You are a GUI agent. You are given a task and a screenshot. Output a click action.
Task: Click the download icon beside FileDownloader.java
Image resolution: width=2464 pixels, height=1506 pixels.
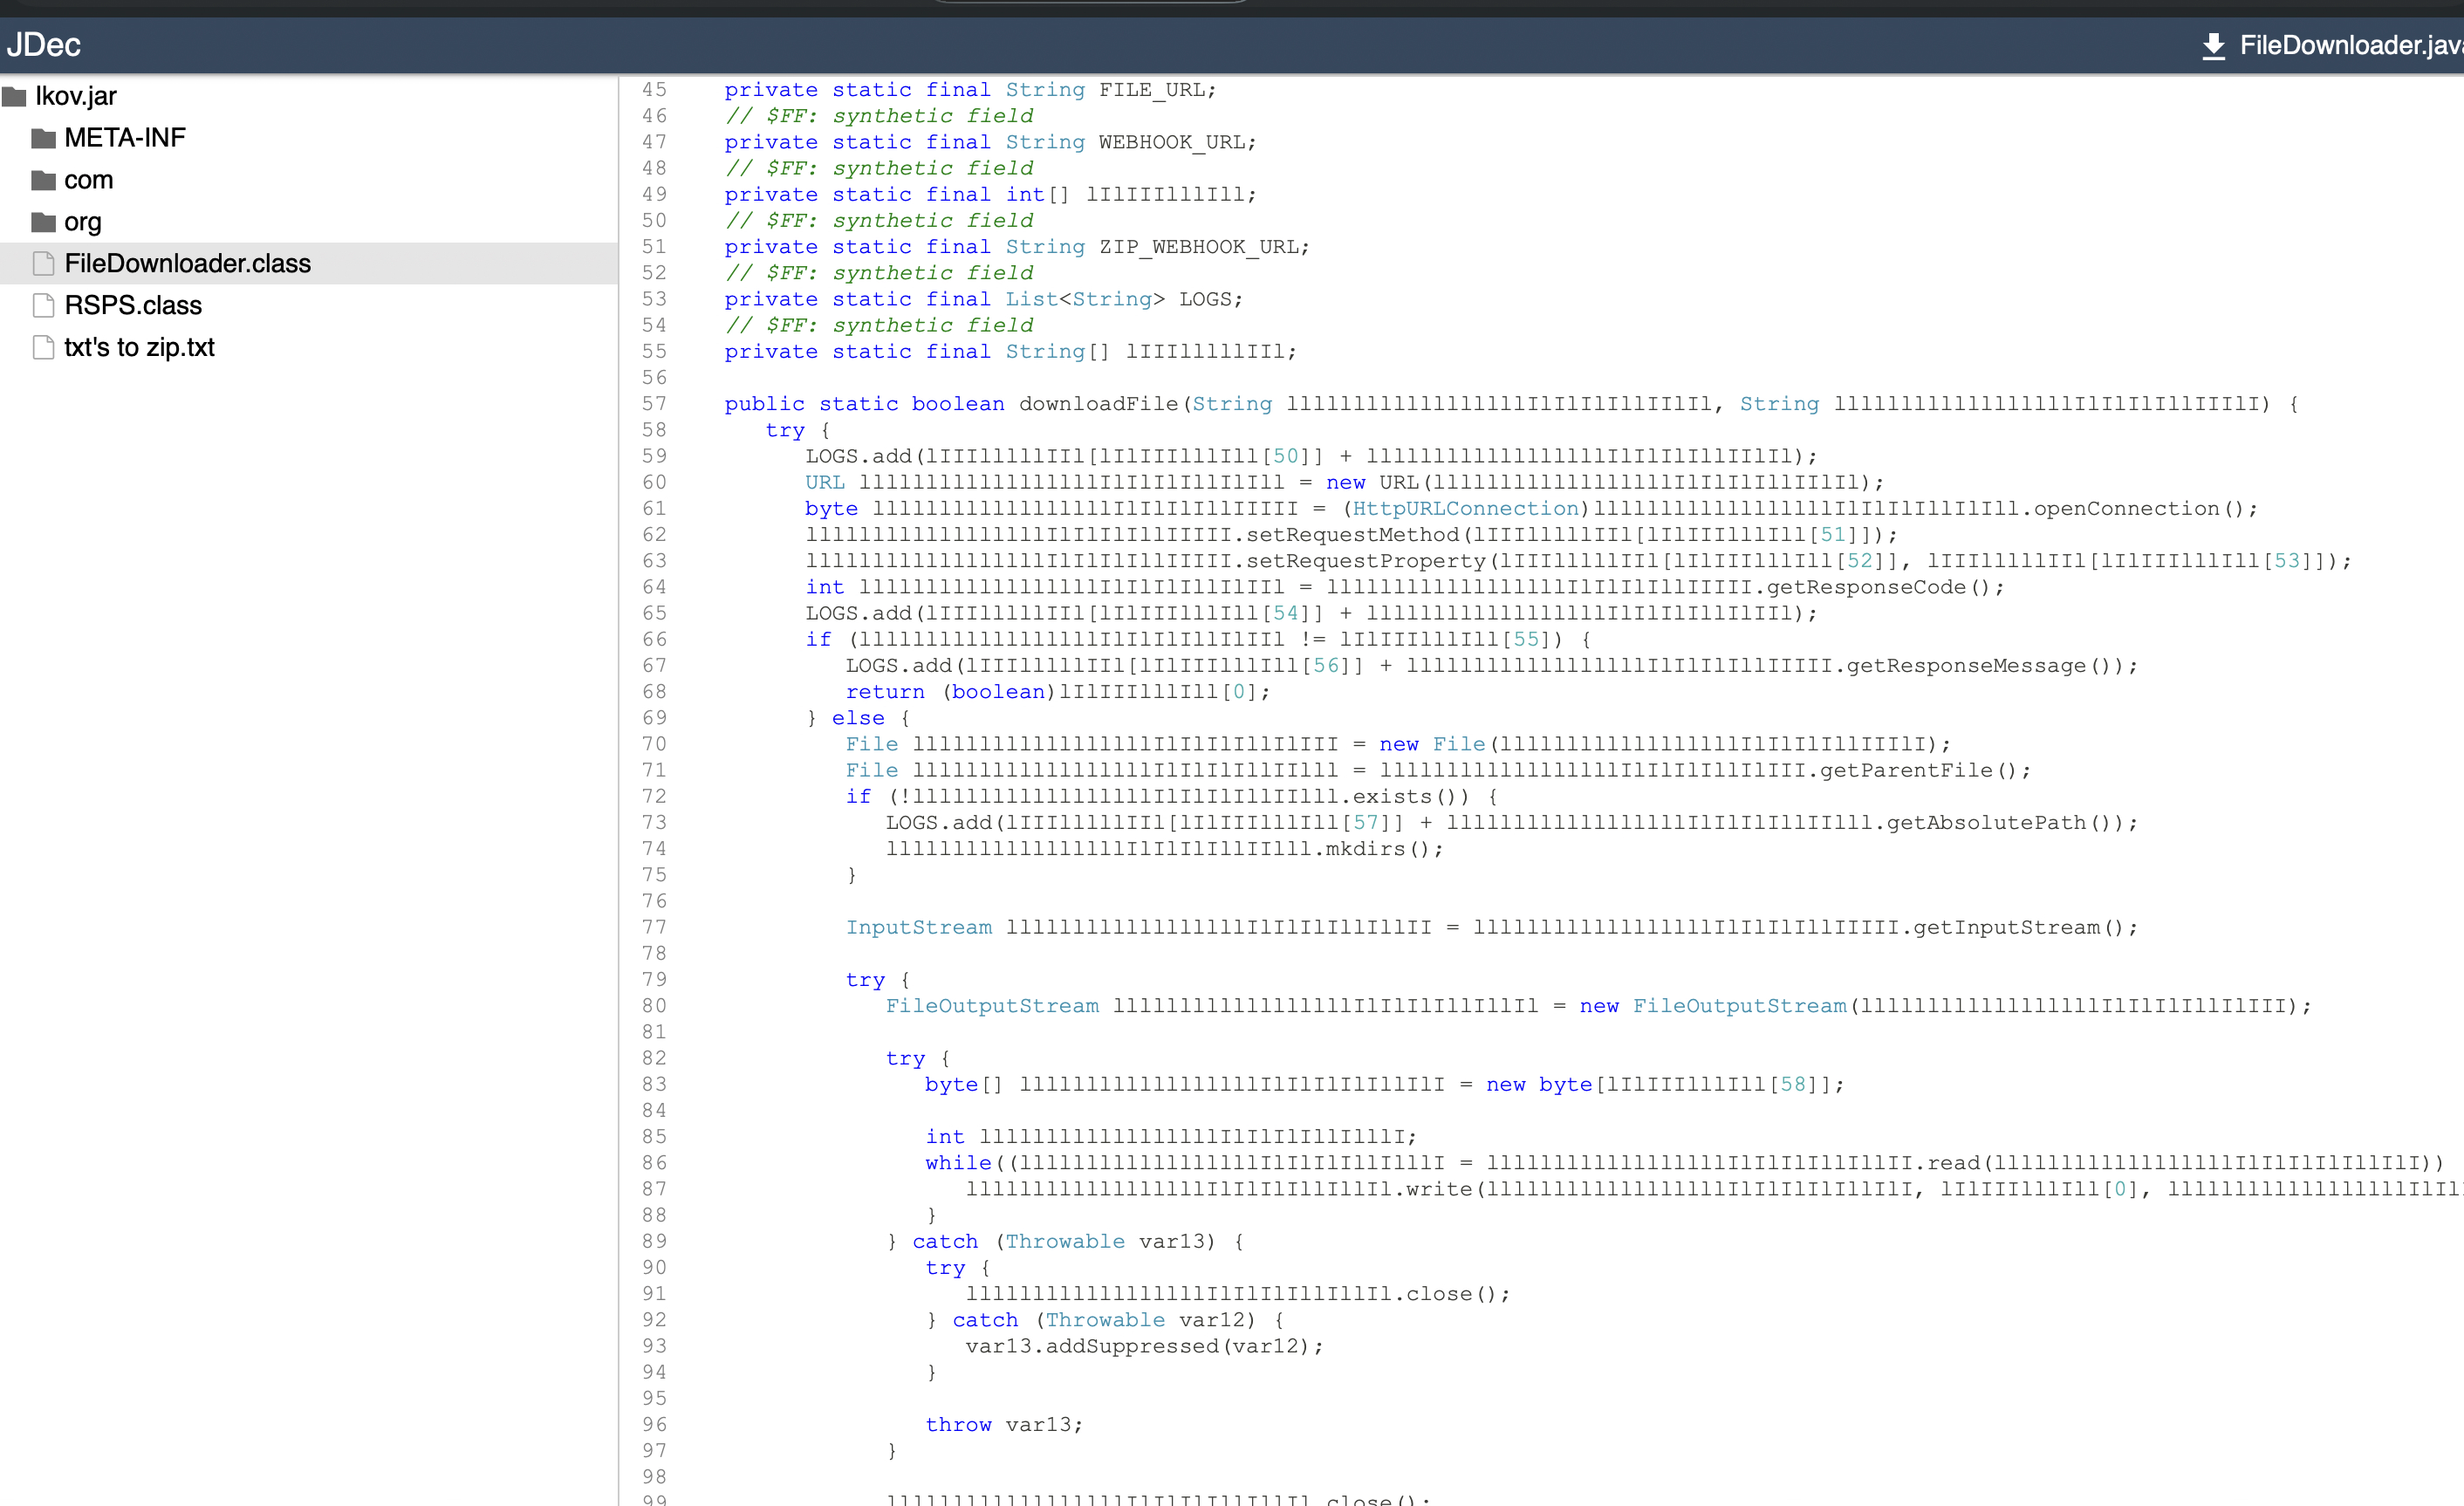pos(2213,46)
